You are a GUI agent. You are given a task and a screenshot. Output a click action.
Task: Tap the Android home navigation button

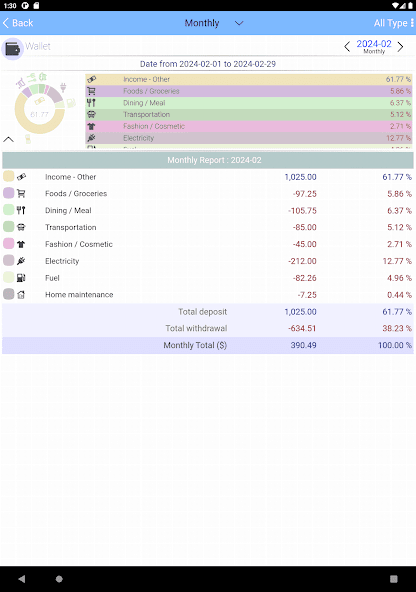(x=59, y=579)
